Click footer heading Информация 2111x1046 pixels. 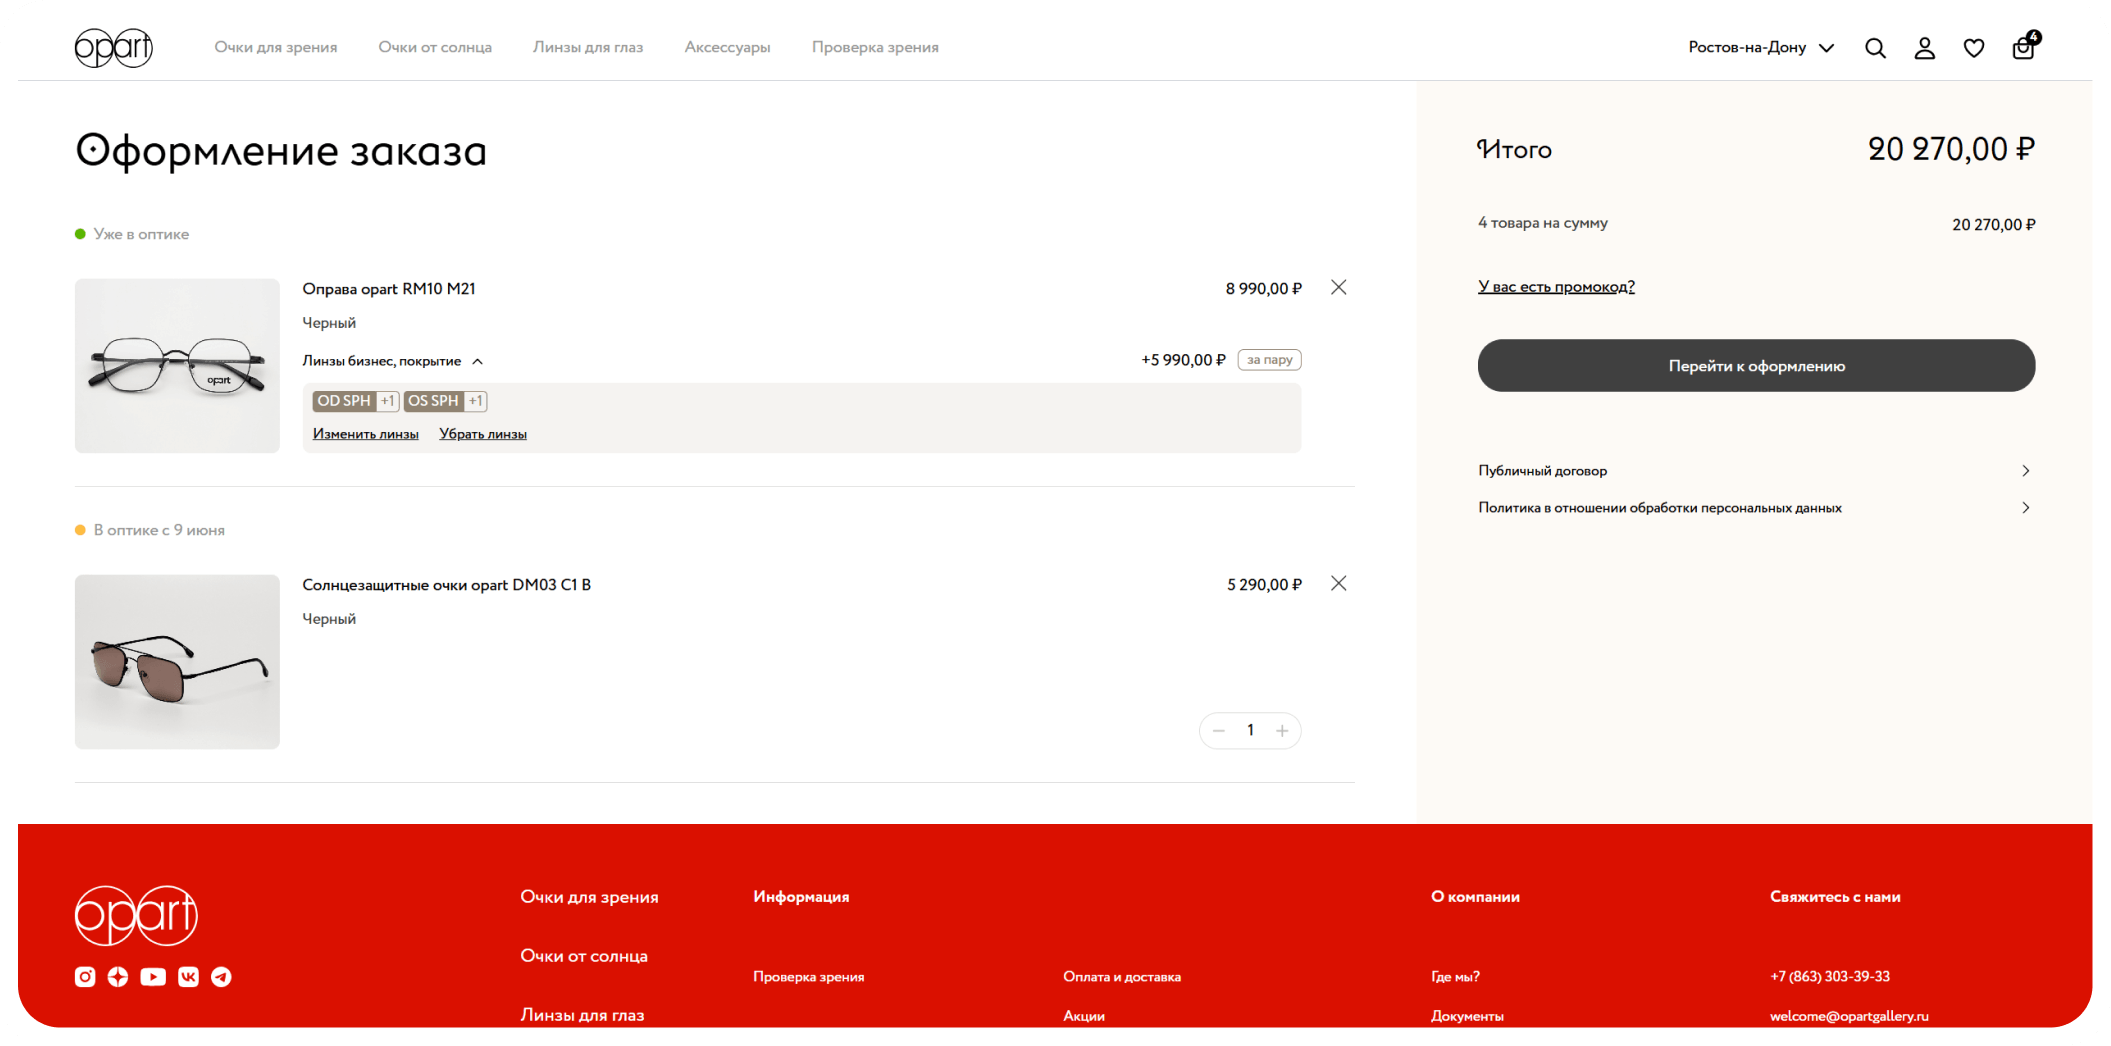point(801,897)
